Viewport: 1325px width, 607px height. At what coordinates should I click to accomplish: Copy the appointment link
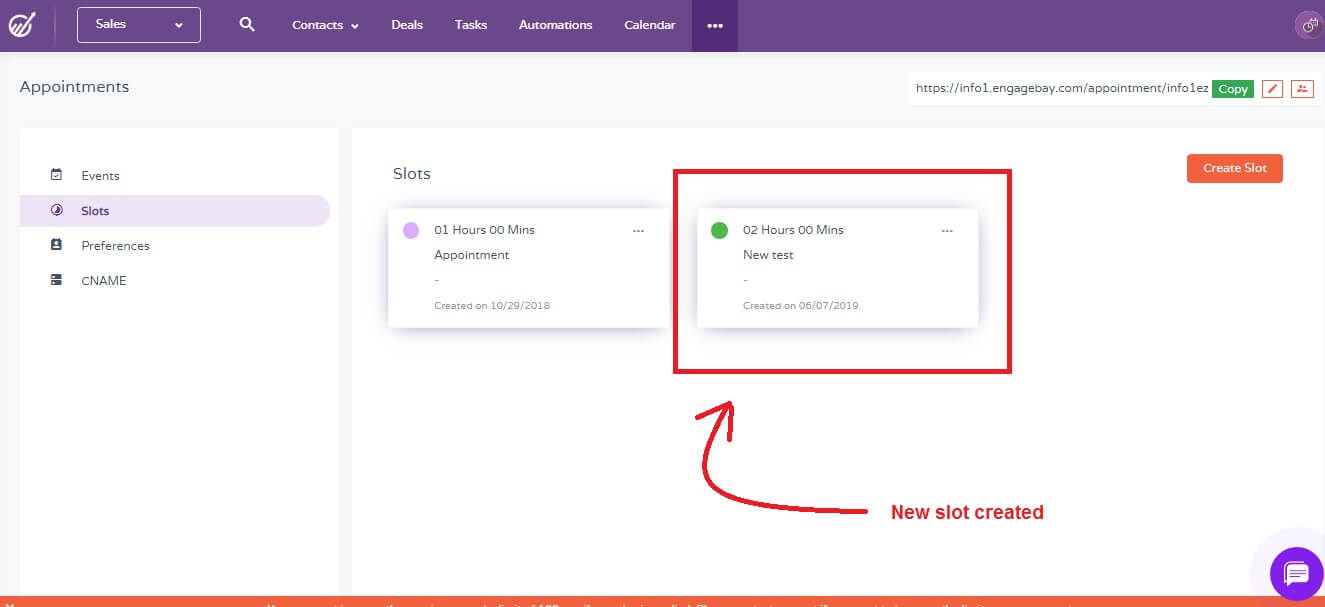click(x=1233, y=89)
